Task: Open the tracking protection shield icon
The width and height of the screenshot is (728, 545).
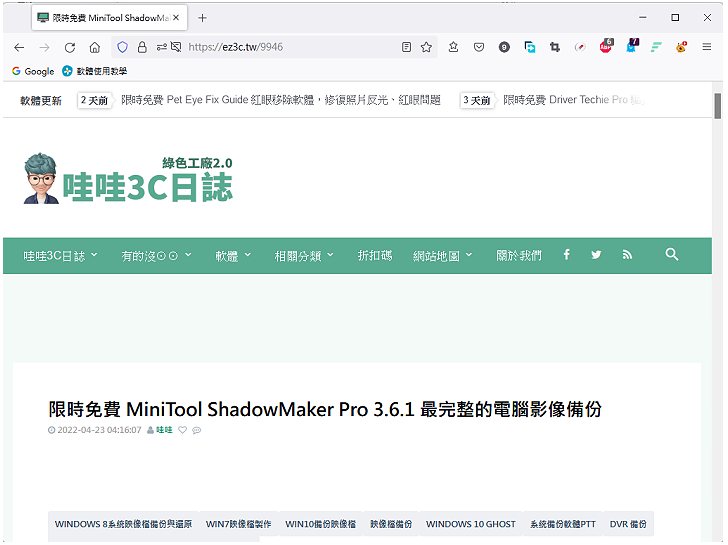Action: pos(123,47)
